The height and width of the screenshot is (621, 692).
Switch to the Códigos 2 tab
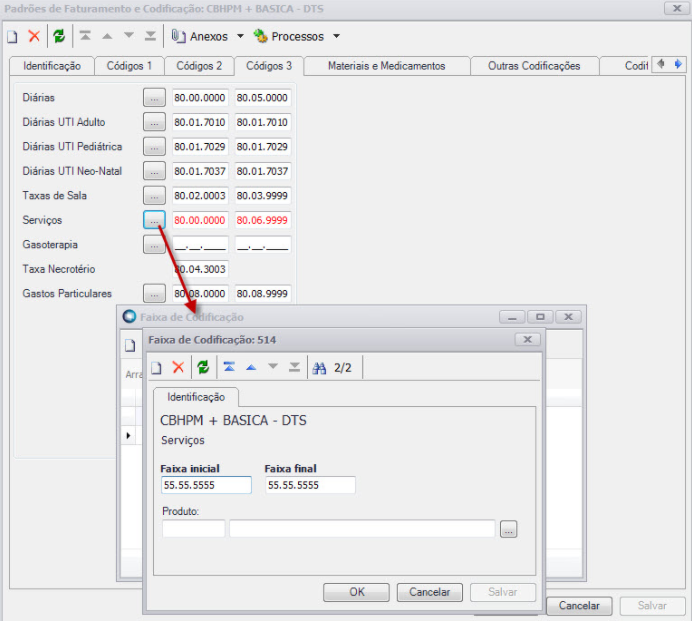tap(199, 66)
